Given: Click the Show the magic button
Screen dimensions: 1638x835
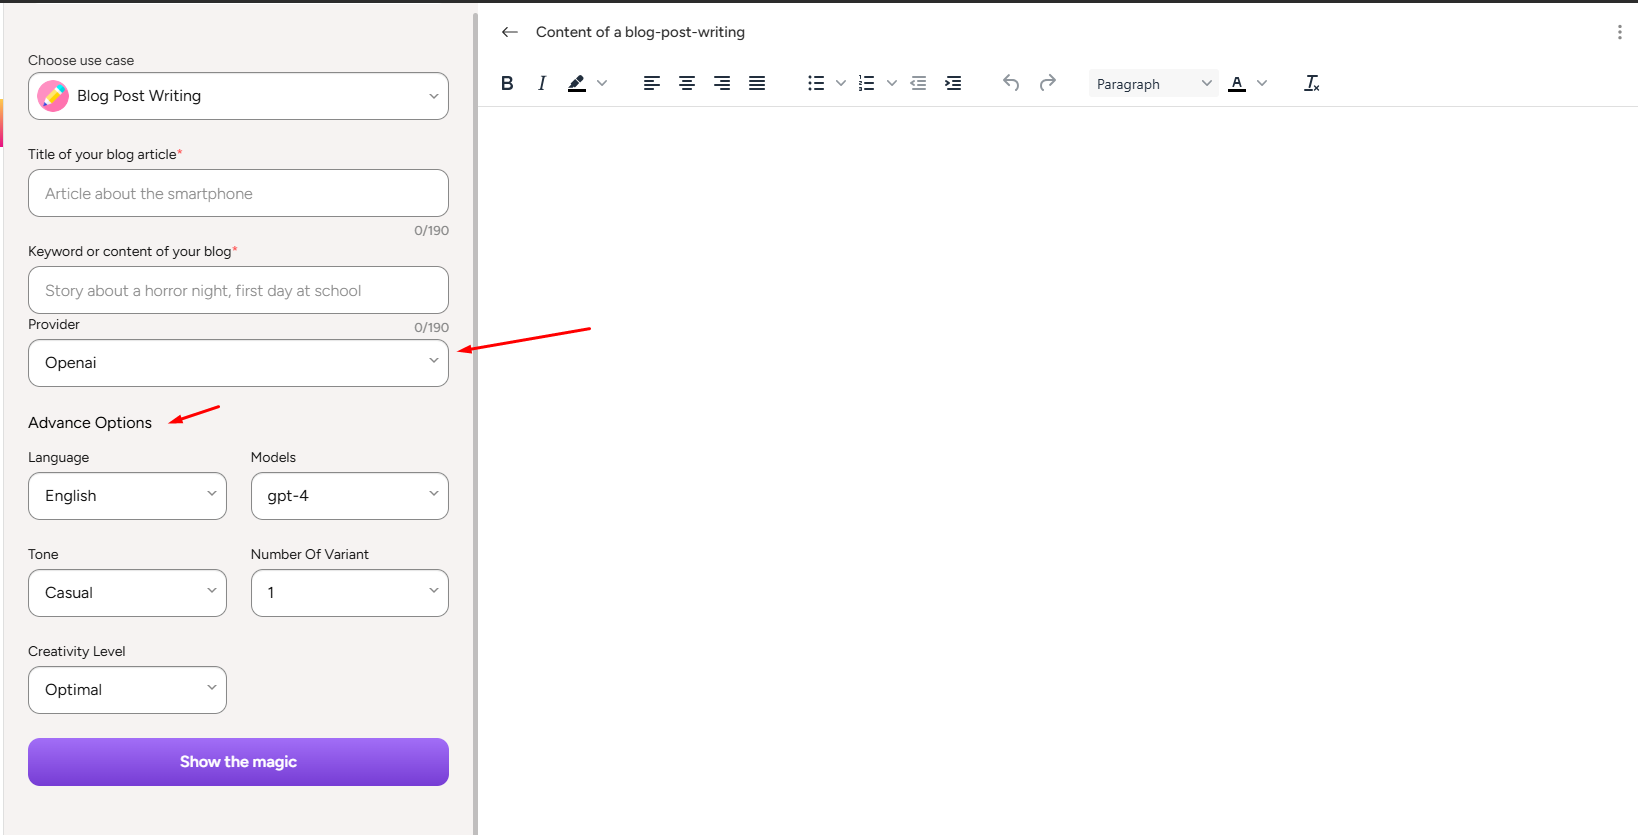Looking at the screenshot, I should coord(238,762).
